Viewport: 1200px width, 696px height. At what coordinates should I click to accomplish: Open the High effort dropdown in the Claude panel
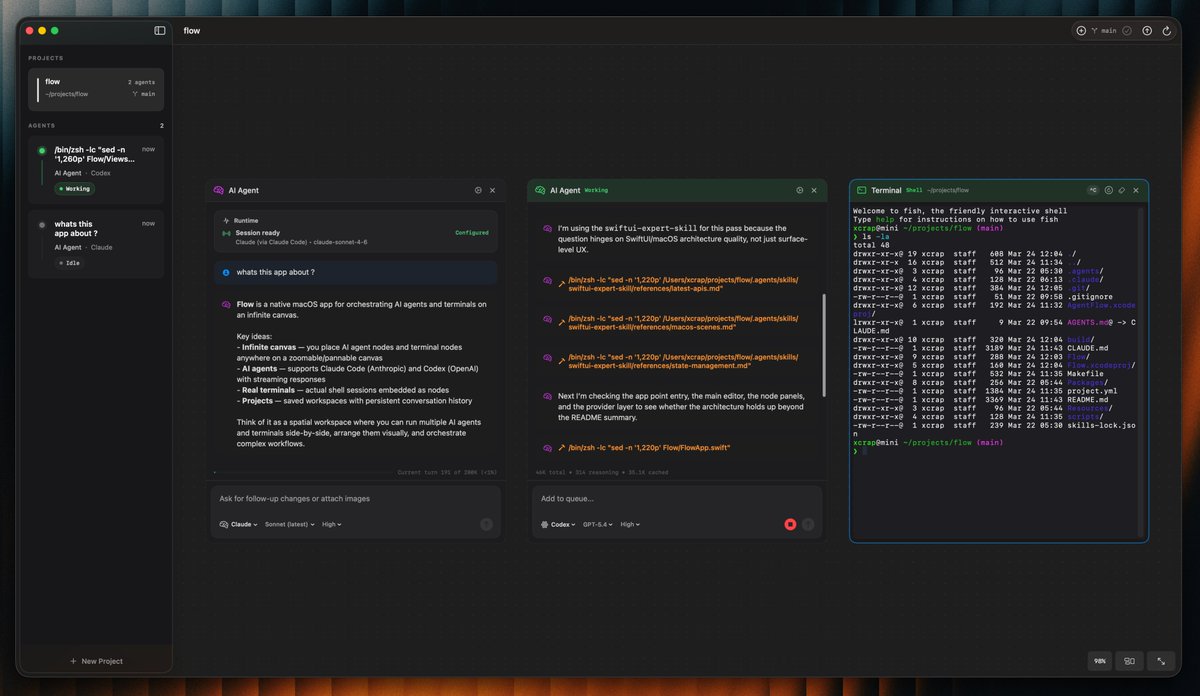click(x=331, y=524)
